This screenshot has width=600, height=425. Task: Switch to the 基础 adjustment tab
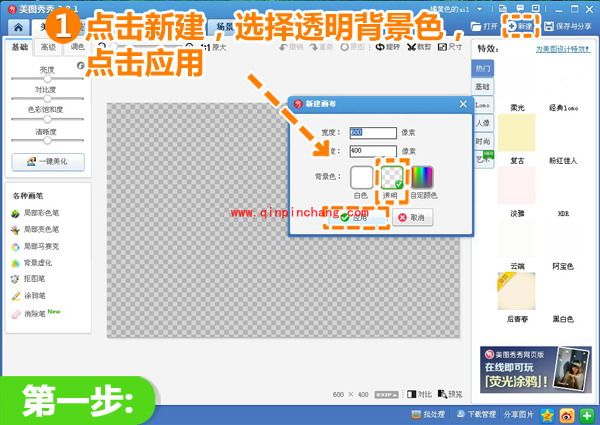pos(20,47)
